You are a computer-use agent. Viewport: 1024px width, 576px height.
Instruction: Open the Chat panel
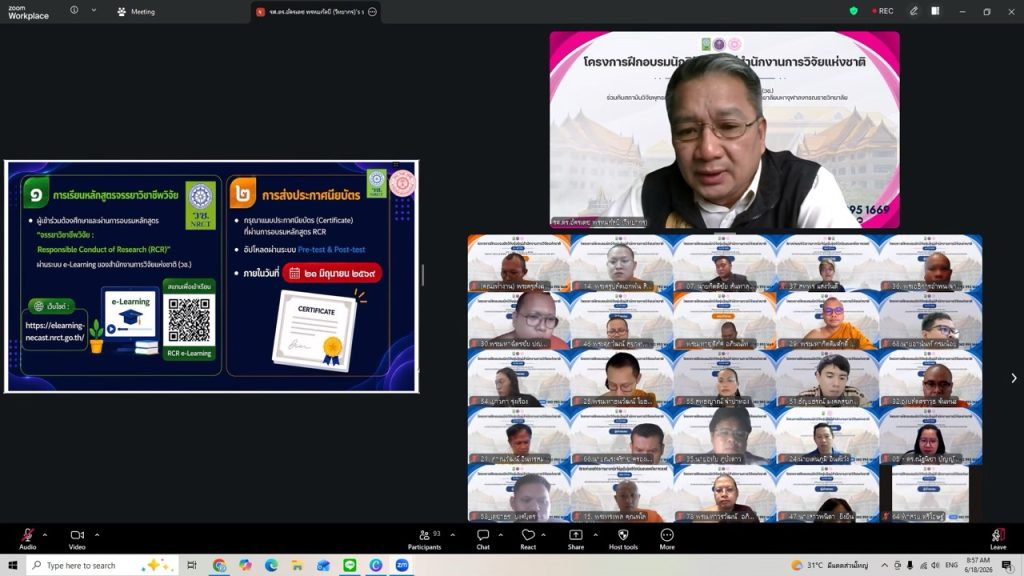(483, 539)
